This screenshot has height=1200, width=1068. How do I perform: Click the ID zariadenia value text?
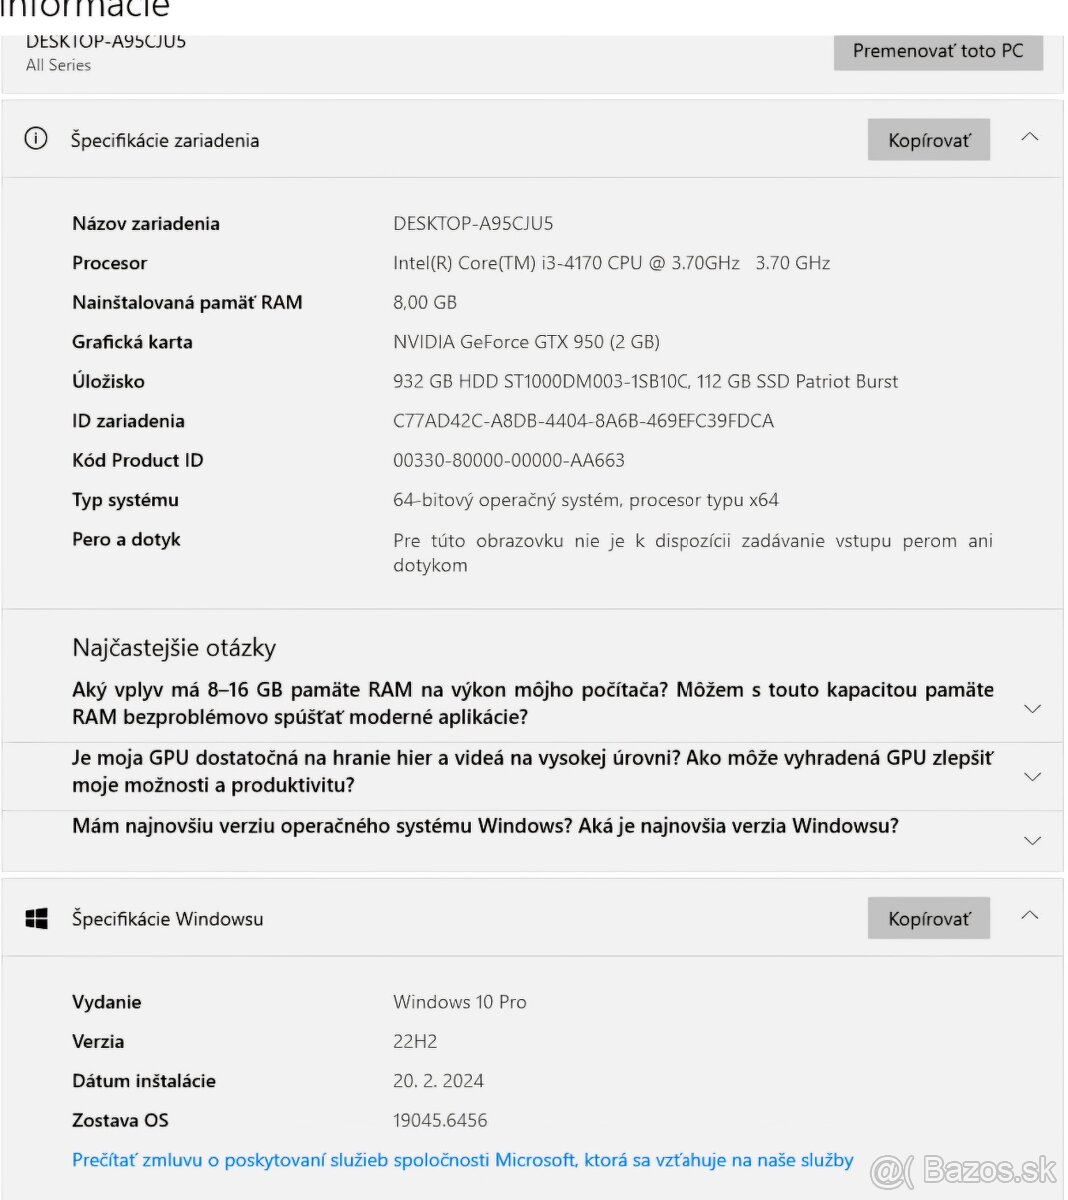tap(583, 421)
